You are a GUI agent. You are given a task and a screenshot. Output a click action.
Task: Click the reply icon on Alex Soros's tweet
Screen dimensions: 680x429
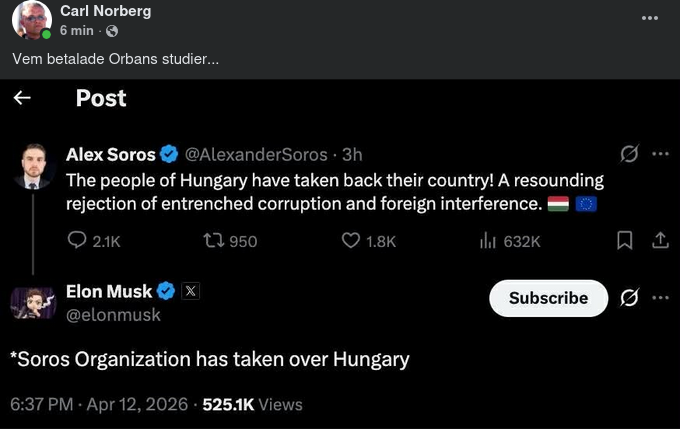pyautogui.click(x=78, y=240)
